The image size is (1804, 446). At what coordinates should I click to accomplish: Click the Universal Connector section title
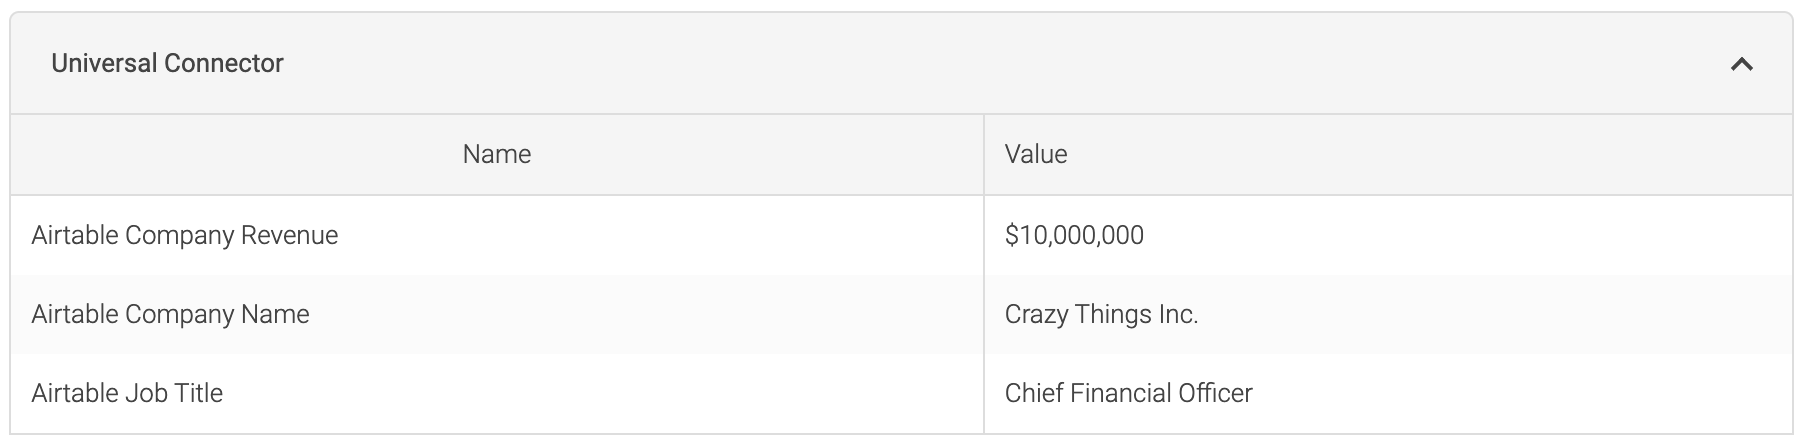click(167, 63)
